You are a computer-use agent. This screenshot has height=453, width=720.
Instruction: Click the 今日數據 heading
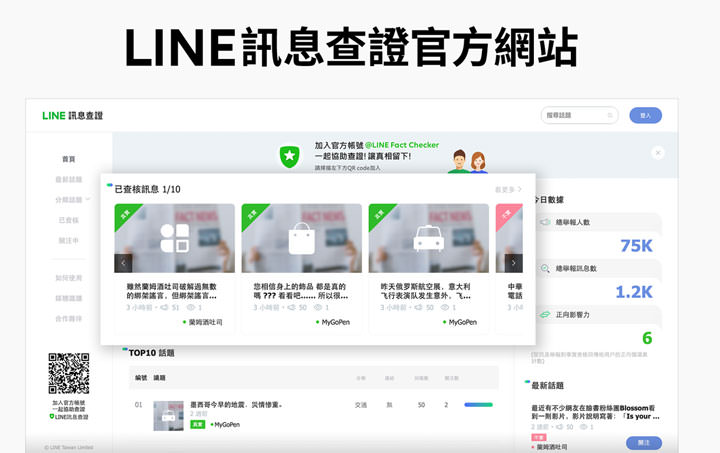click(x=548, y=200)
